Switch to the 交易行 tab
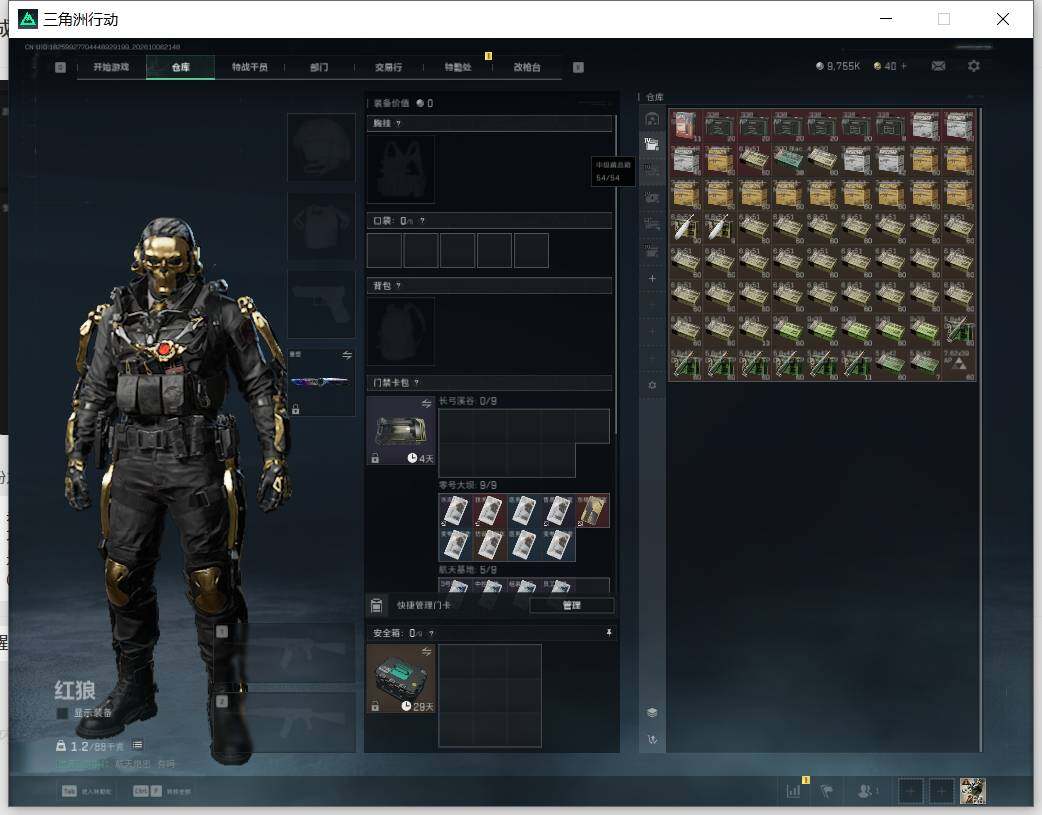The width and height of the screenshot is (1042, 815). point(388,67)
